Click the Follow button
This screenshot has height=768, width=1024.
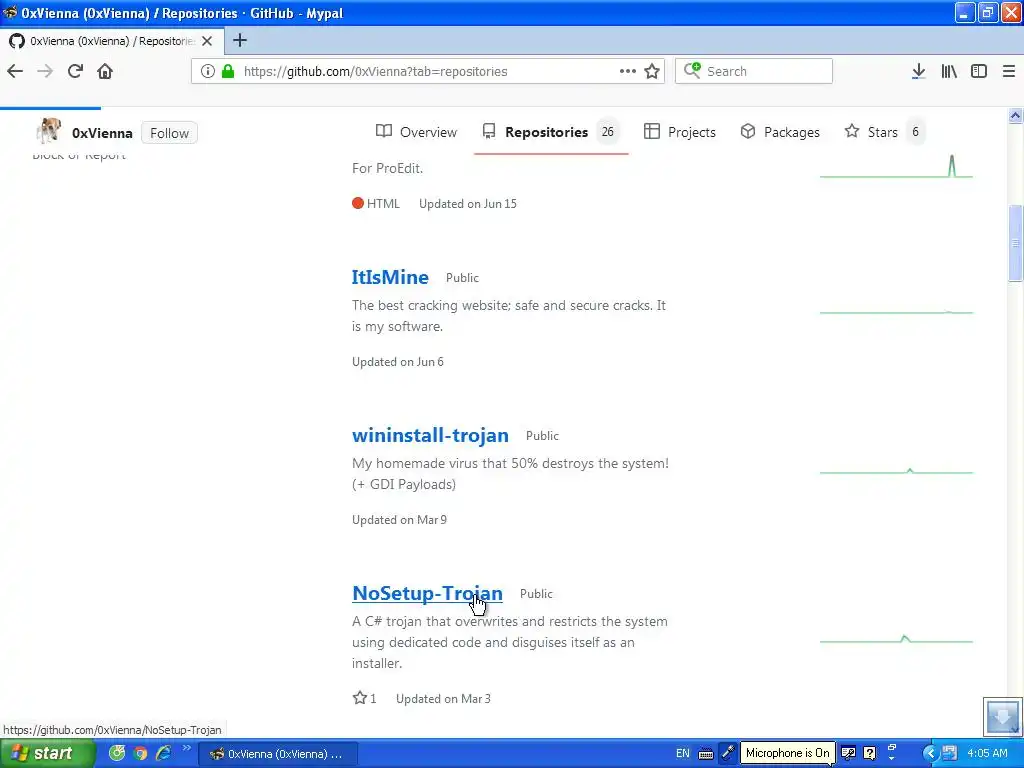pos(169,133)
